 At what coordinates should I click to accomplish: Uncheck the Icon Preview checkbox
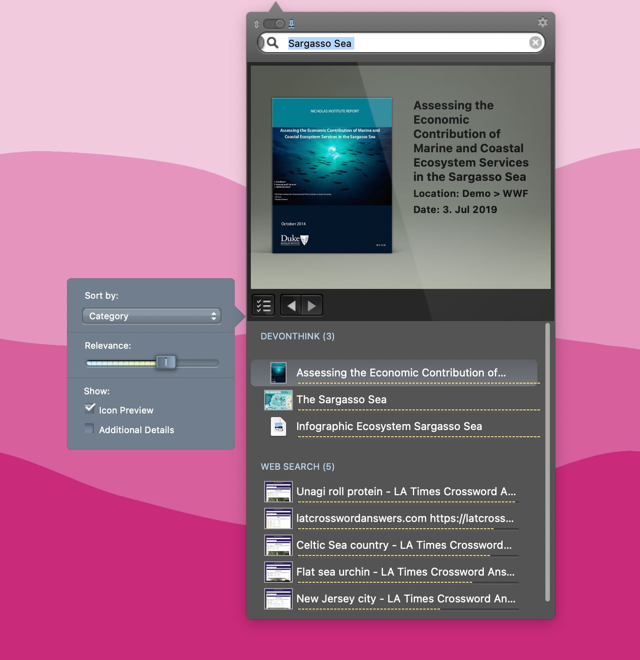point(89,408)
